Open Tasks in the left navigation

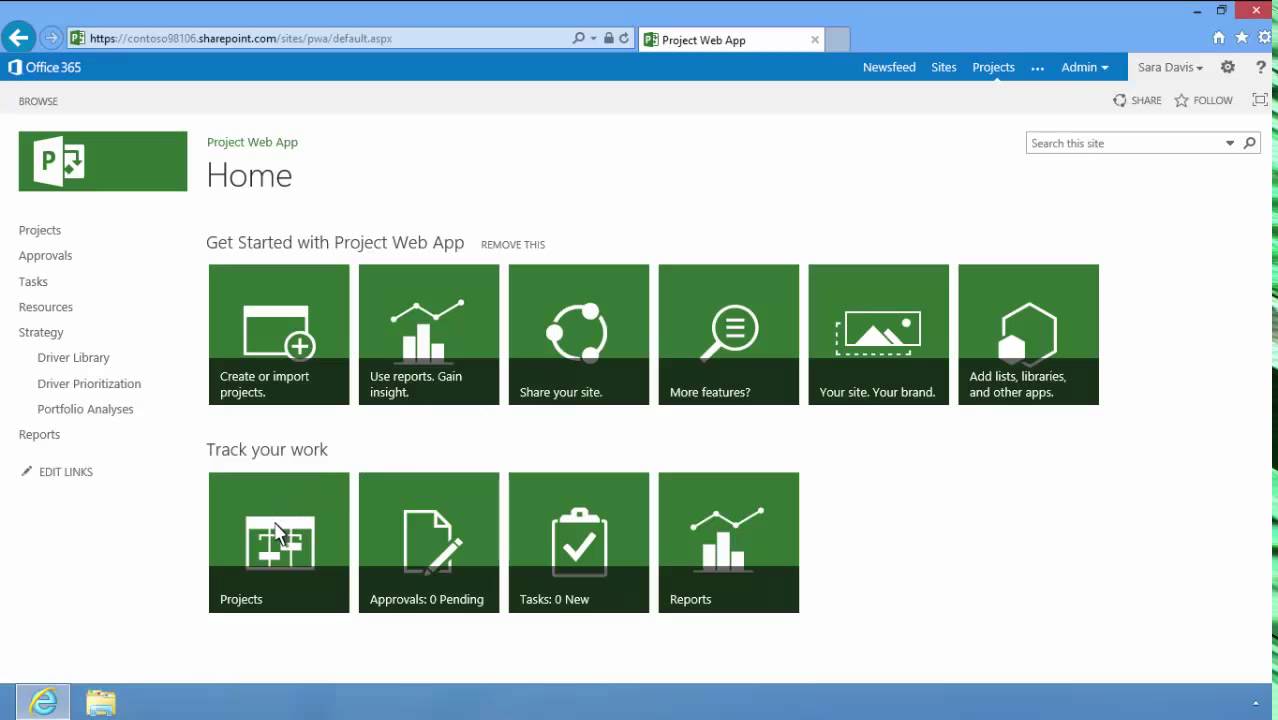tap(33, 281)
